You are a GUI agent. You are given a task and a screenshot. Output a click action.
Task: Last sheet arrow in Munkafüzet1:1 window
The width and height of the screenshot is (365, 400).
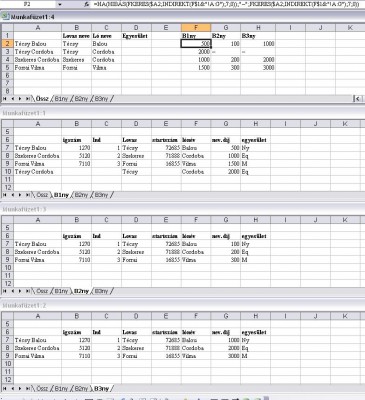point(27,195)
